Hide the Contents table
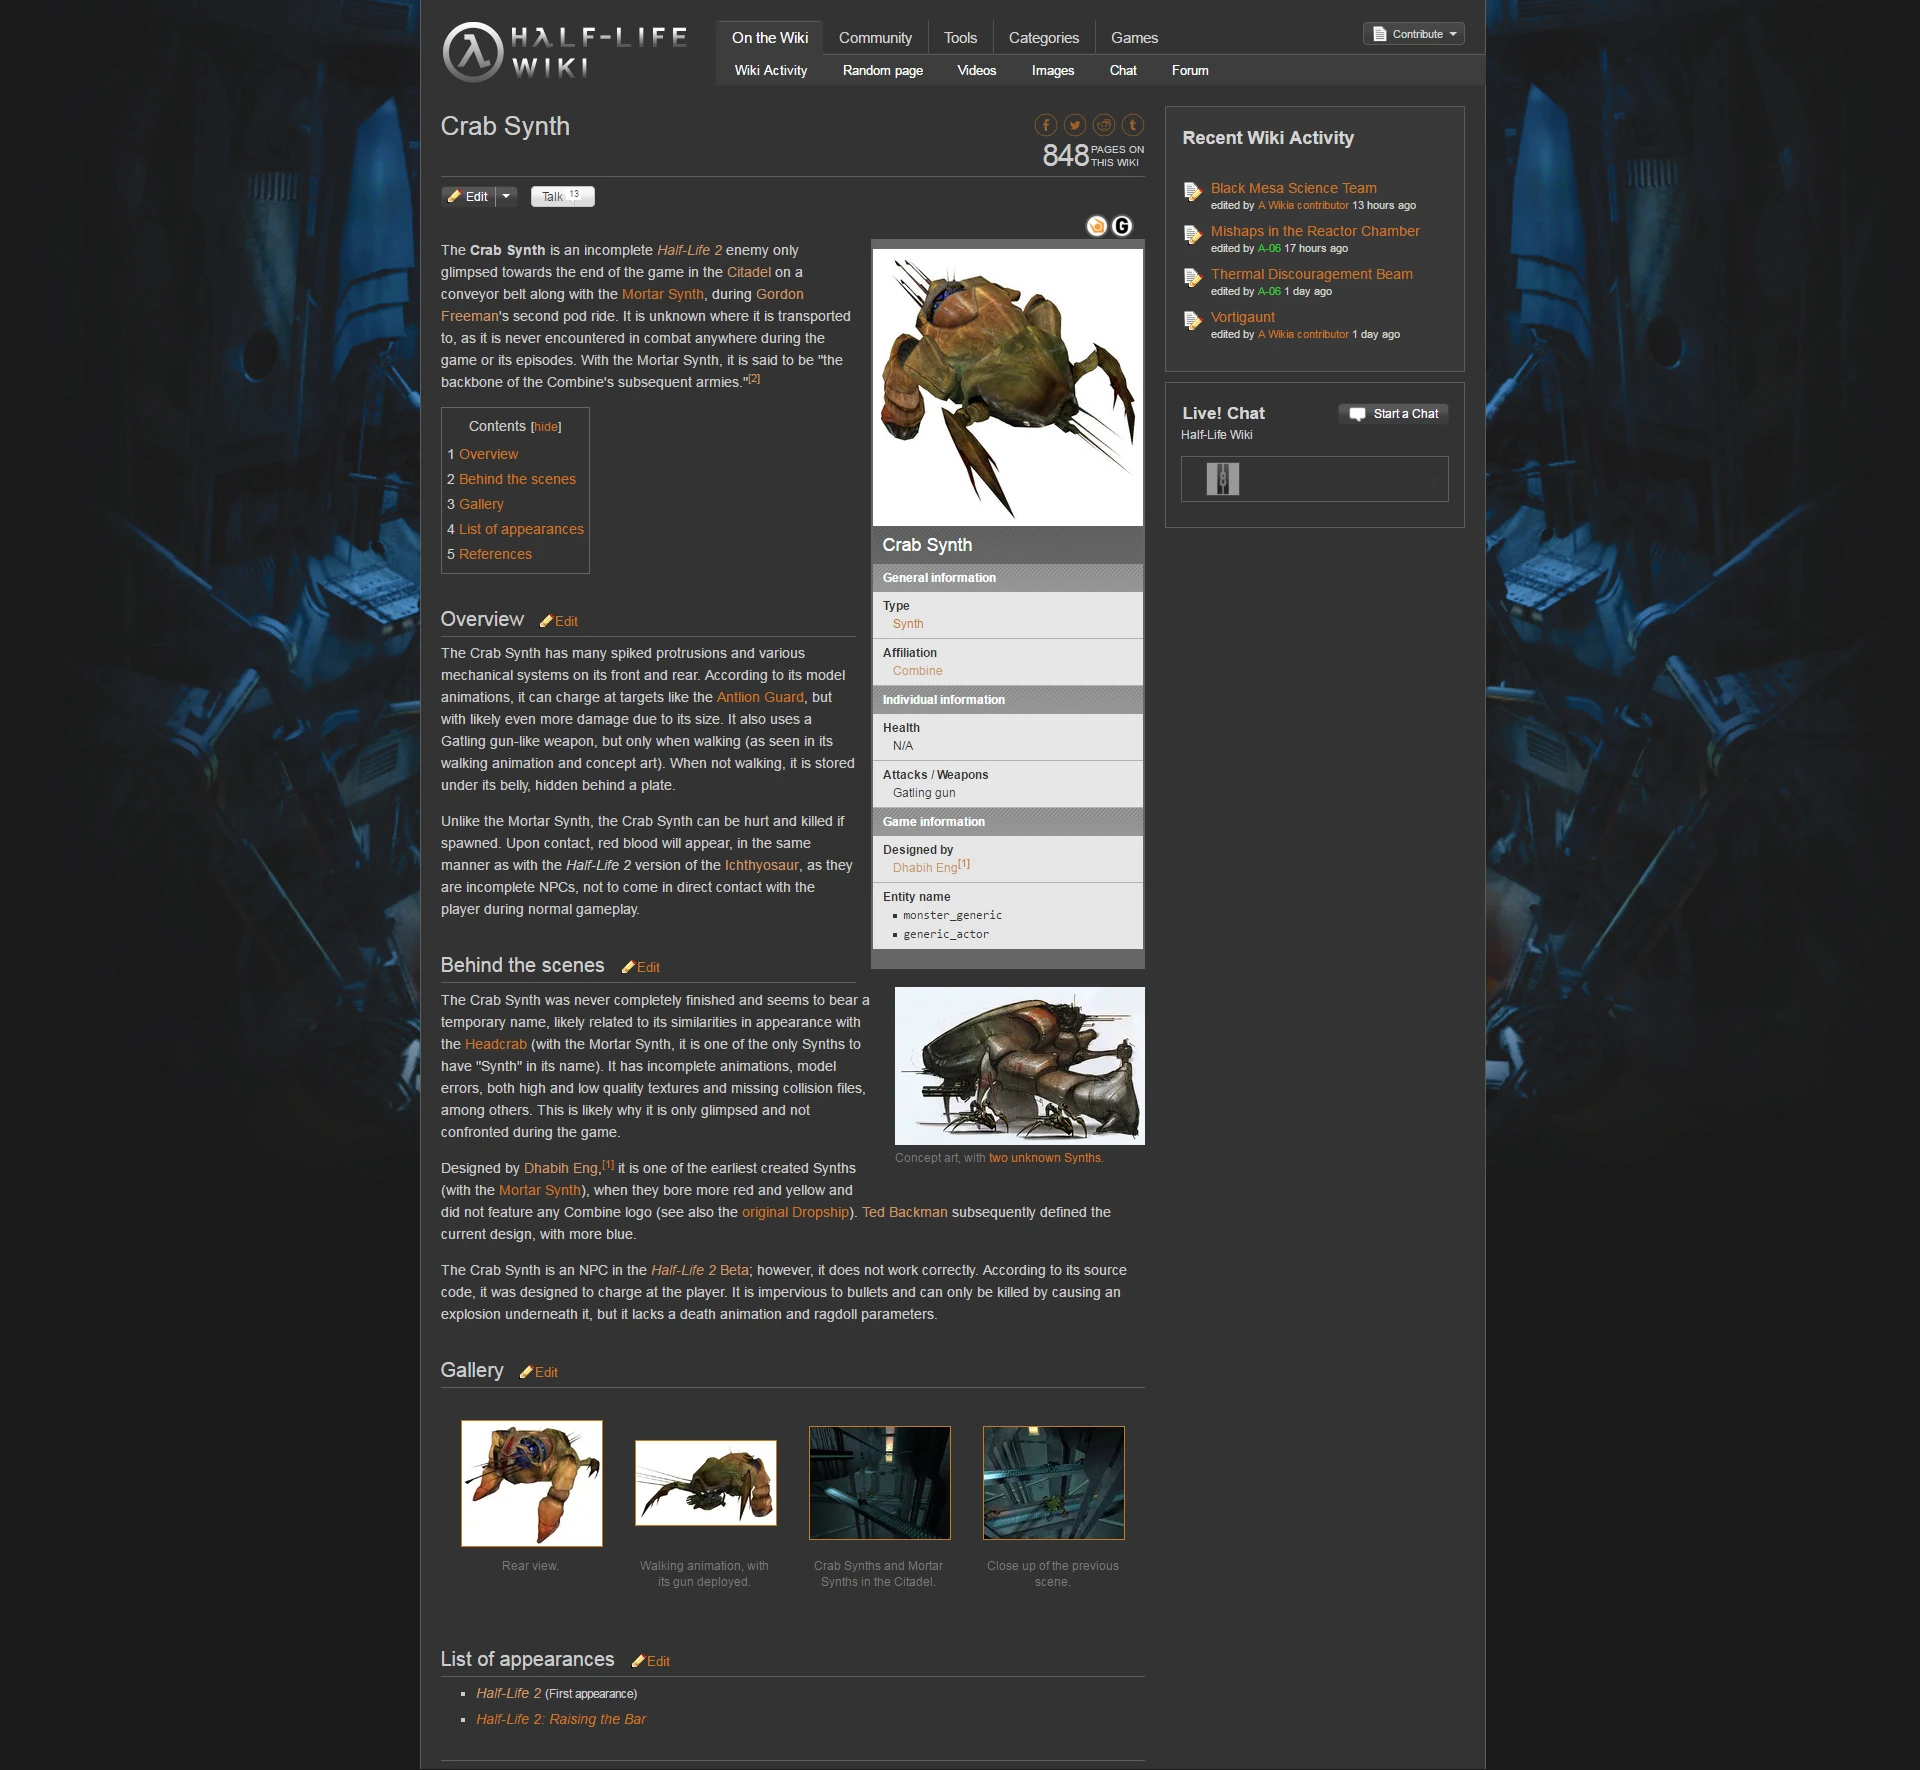The image size is (1920, 1770). (x=546, y=427)
